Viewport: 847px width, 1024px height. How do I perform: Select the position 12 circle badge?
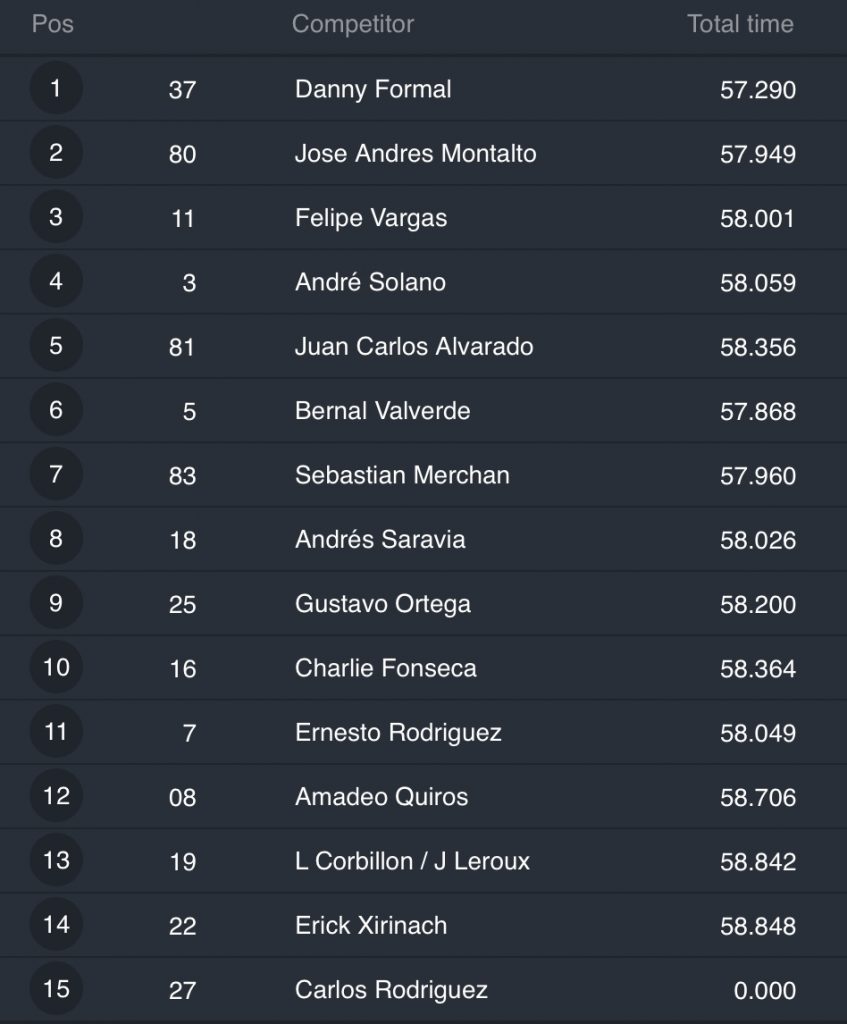pyautogui.click(x=56, y=796)
